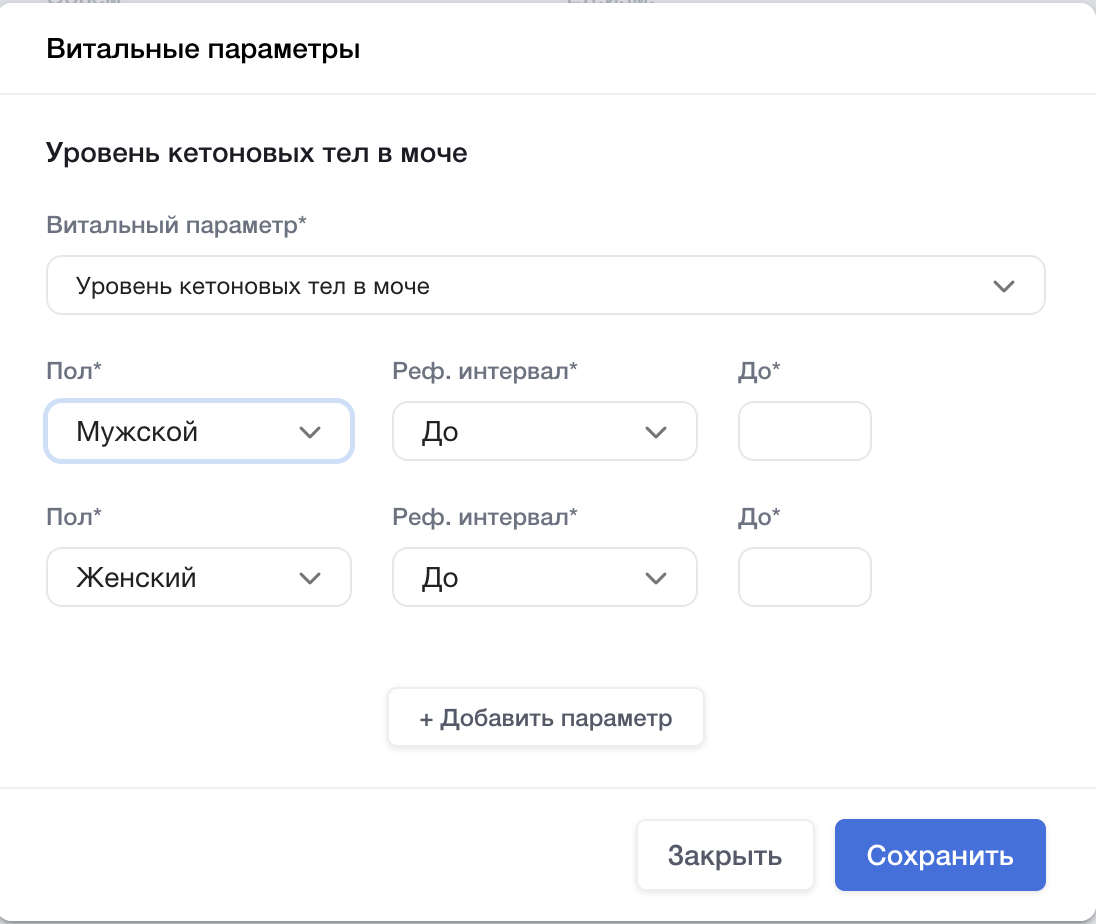Click the Реф. интервал chevron in the Женский row
The image size is (1096, 924).
656,578
